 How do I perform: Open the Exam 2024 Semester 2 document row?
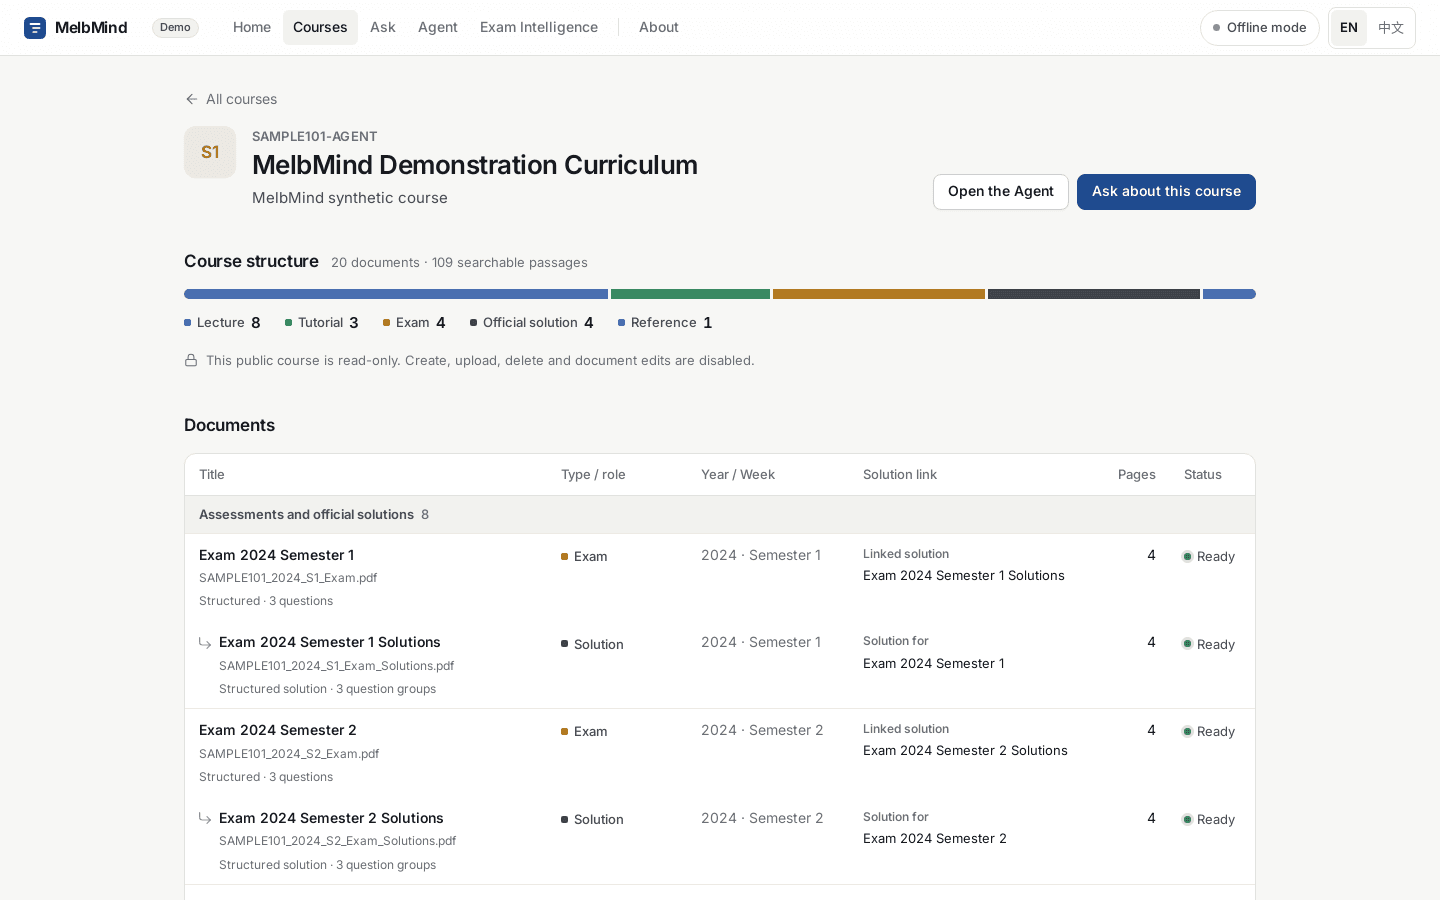click(720, 753)
